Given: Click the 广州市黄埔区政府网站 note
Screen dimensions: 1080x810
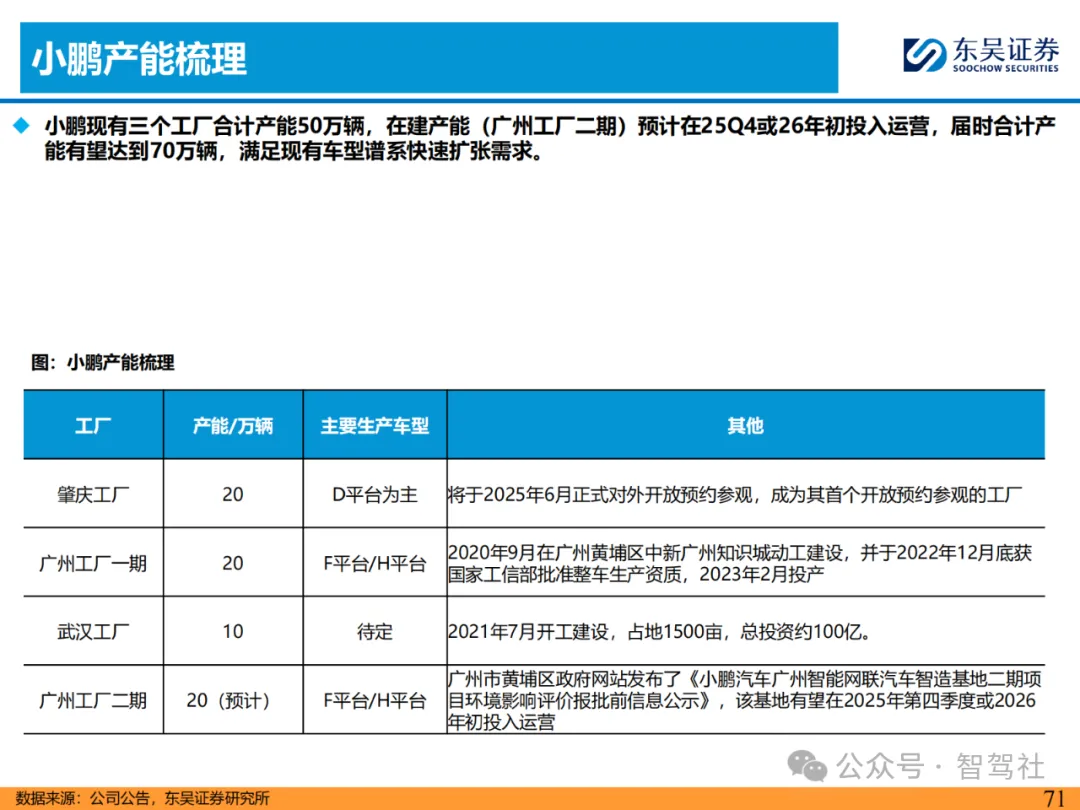Looking at the screenshot, I should coord(745,700).
